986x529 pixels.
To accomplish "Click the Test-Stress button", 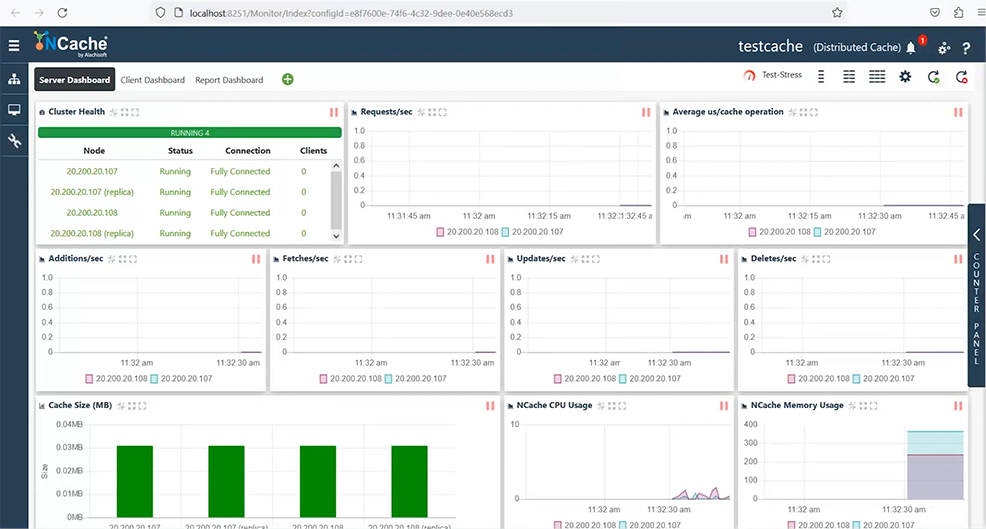I will point(773,75).
